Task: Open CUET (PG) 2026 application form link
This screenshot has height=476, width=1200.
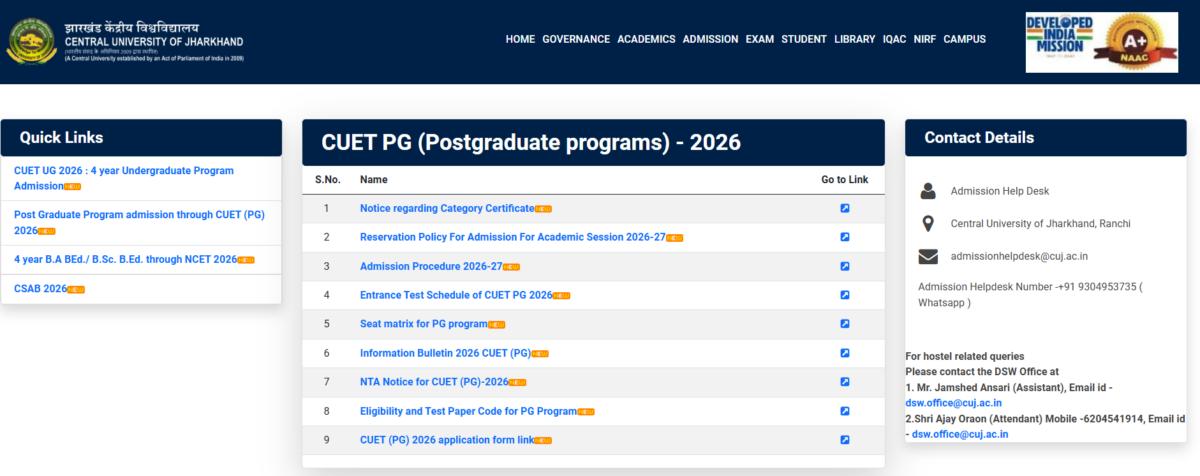Action: (447, 440)
